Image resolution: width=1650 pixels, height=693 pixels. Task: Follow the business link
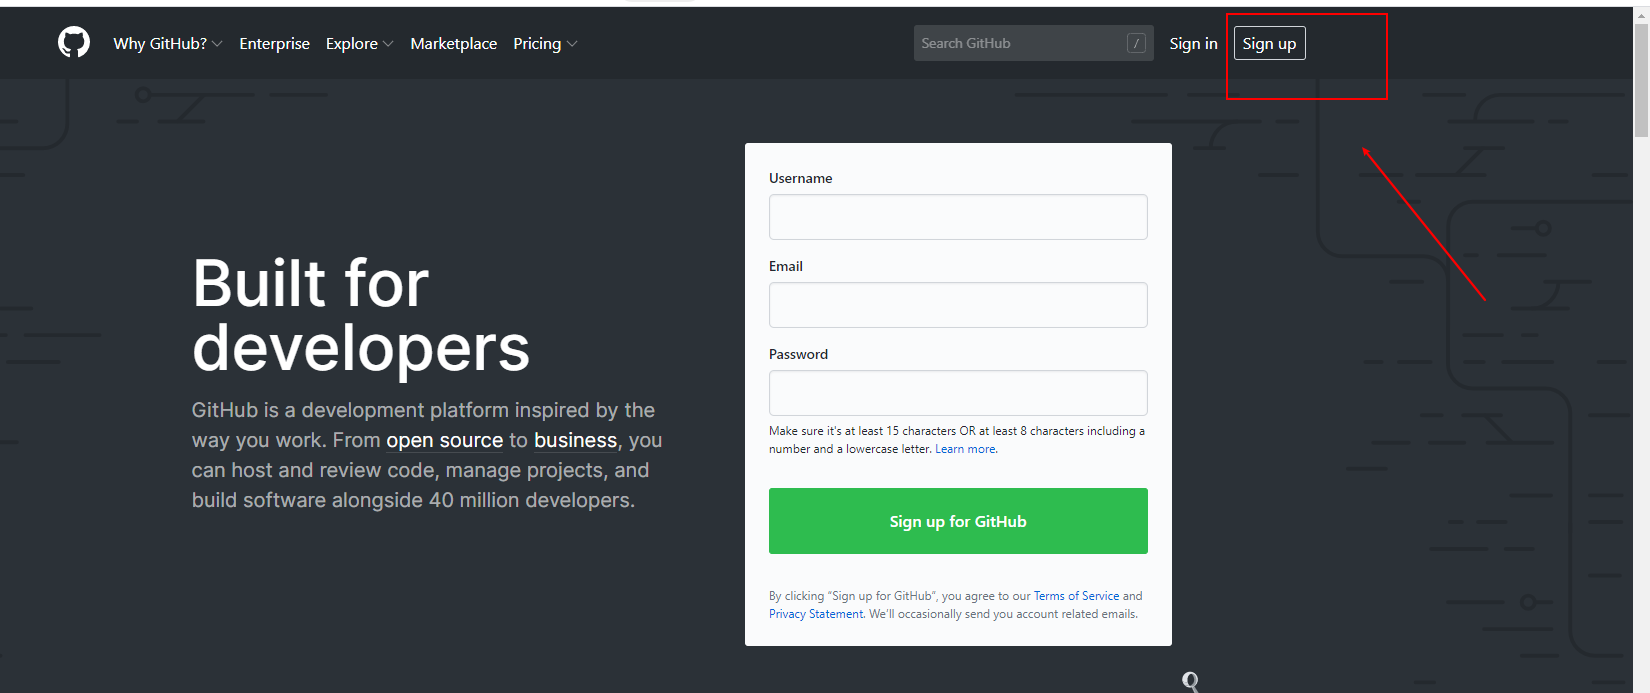[x=575, y=440]
